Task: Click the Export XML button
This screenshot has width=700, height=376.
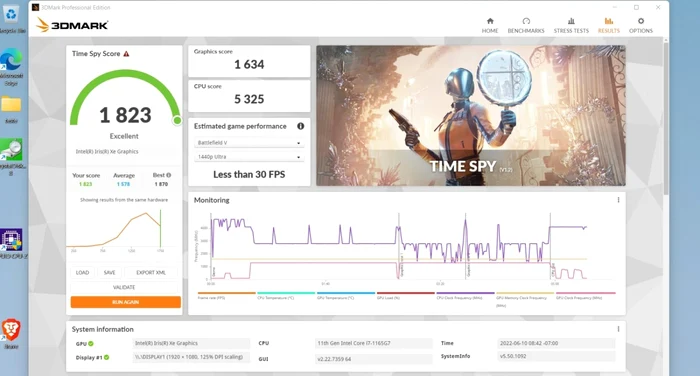Action: [x=151, y=272]
